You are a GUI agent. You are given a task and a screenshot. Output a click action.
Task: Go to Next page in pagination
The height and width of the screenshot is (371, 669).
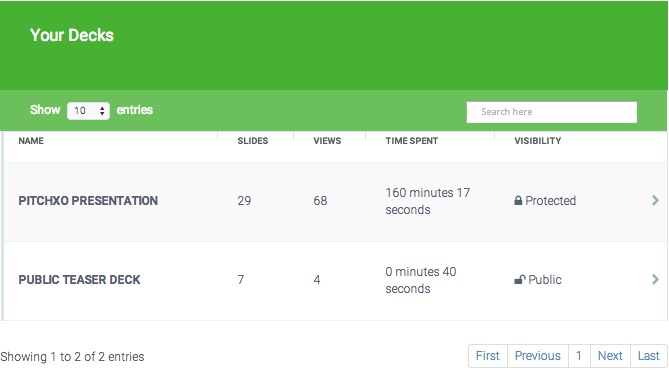(x=610, y=356)
